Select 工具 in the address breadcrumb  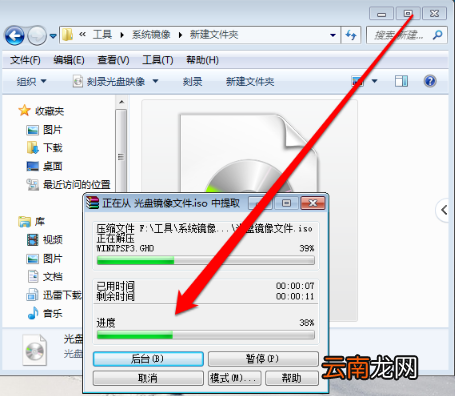102,35
